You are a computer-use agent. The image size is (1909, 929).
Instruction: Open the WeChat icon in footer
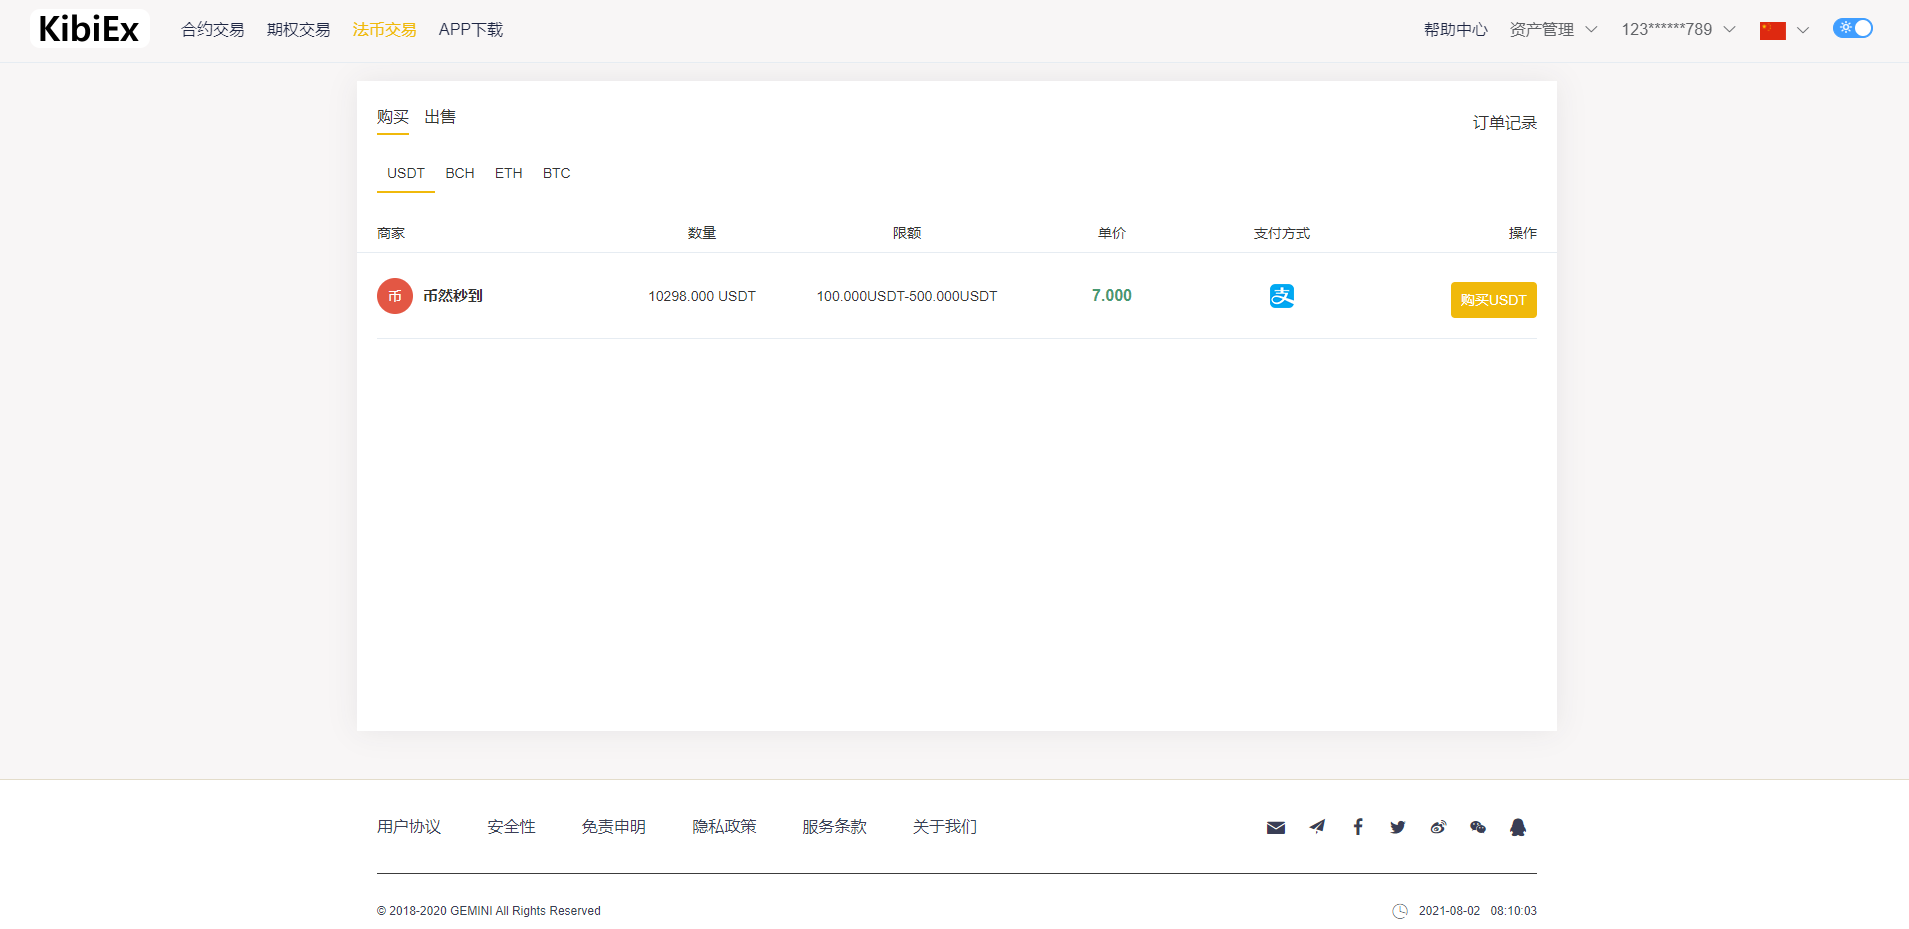coord(1478,827)
